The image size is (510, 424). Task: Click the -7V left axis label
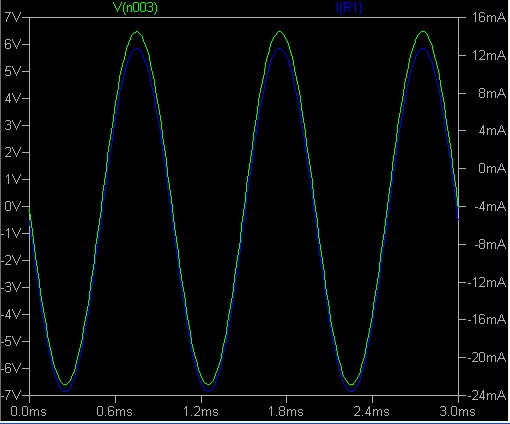click(11, 395)
